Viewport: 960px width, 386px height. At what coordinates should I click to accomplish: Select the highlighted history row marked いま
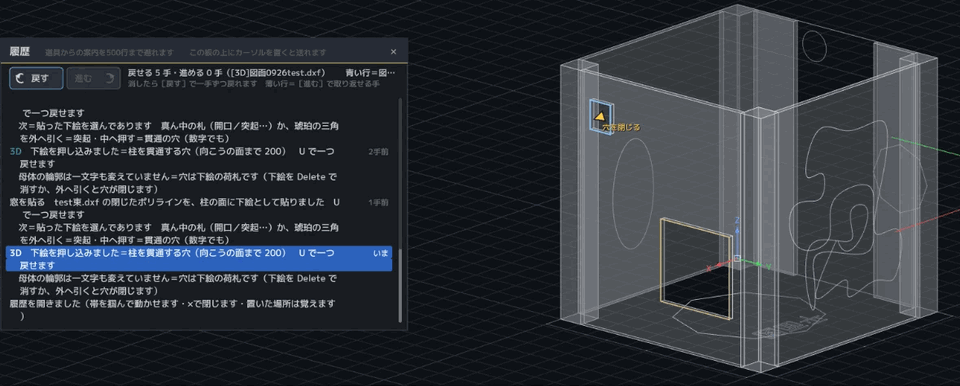click(x=198, y=259)
